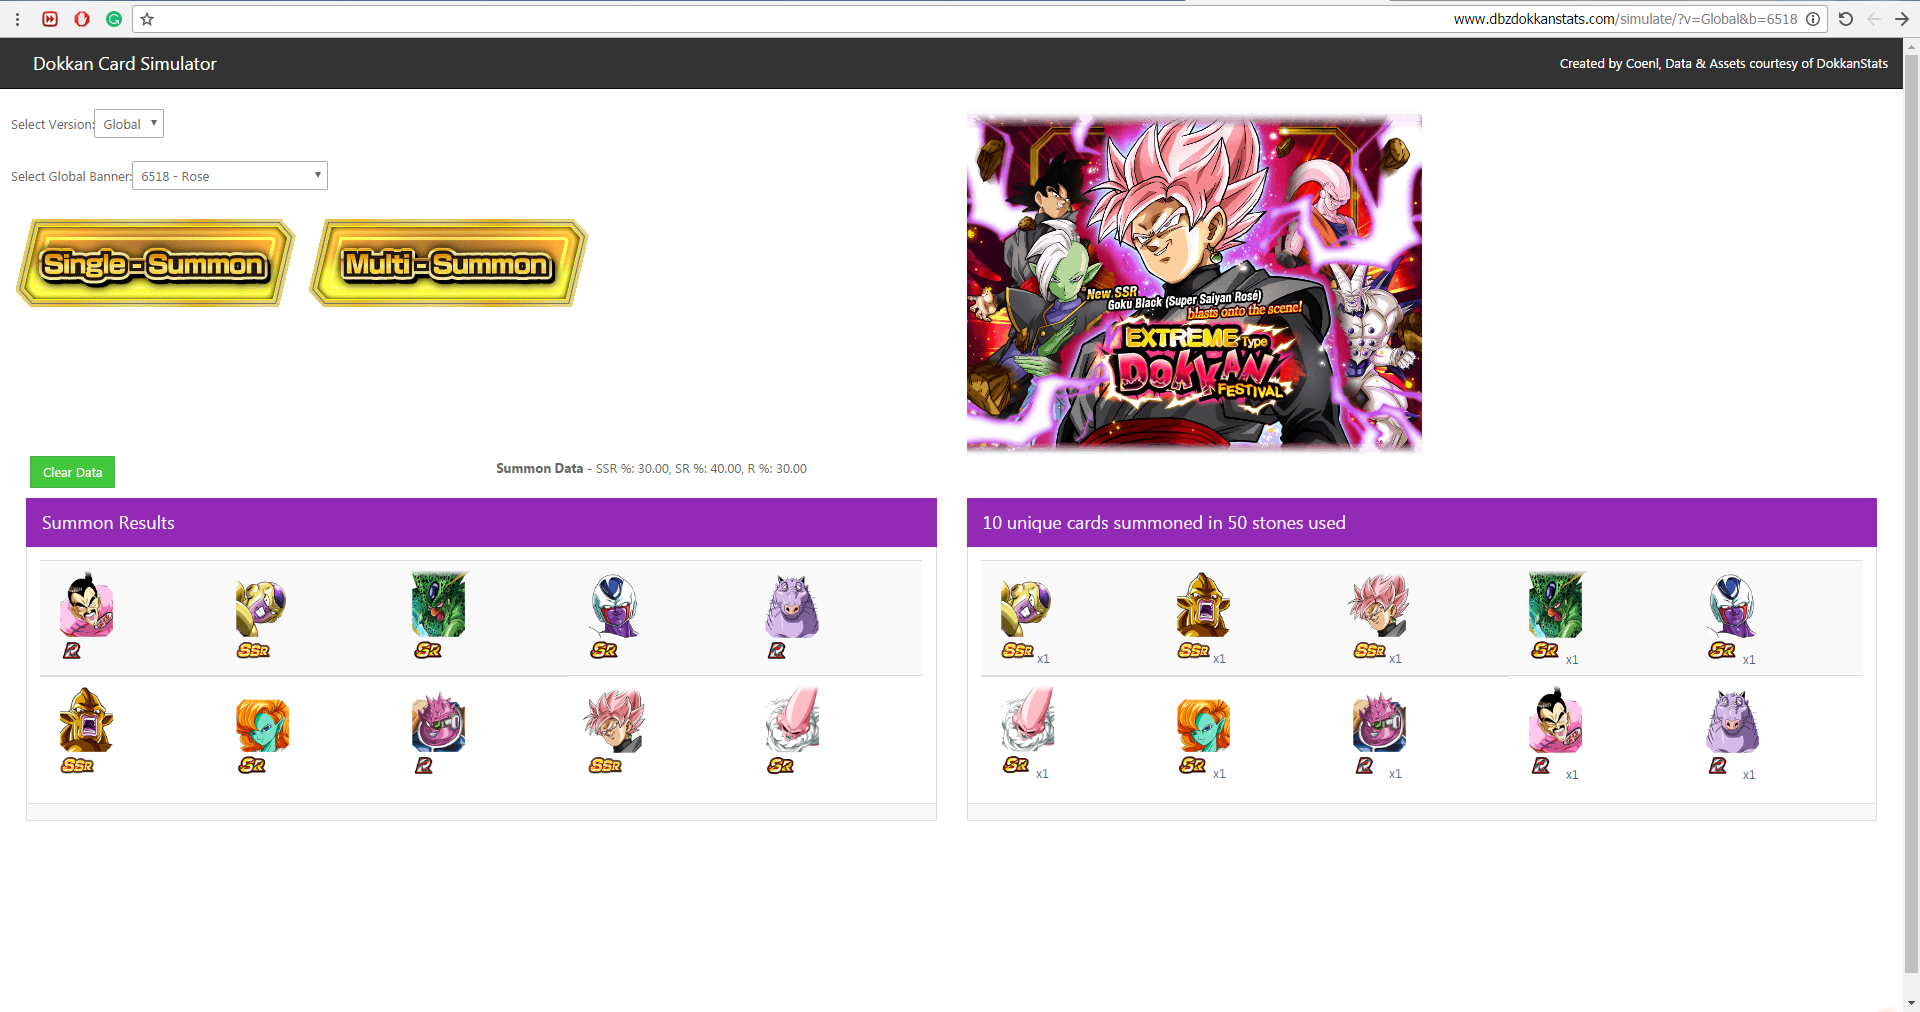This screenshot has width=1920, height=1012.
Task: Click the red play extension icon
Action: click(50, 19)
